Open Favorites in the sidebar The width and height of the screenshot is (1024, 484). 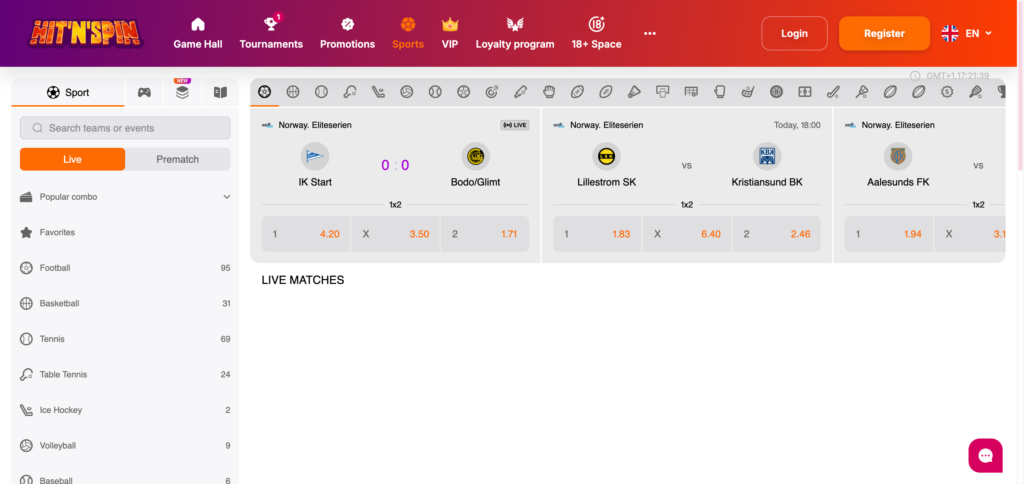(125, 233)
